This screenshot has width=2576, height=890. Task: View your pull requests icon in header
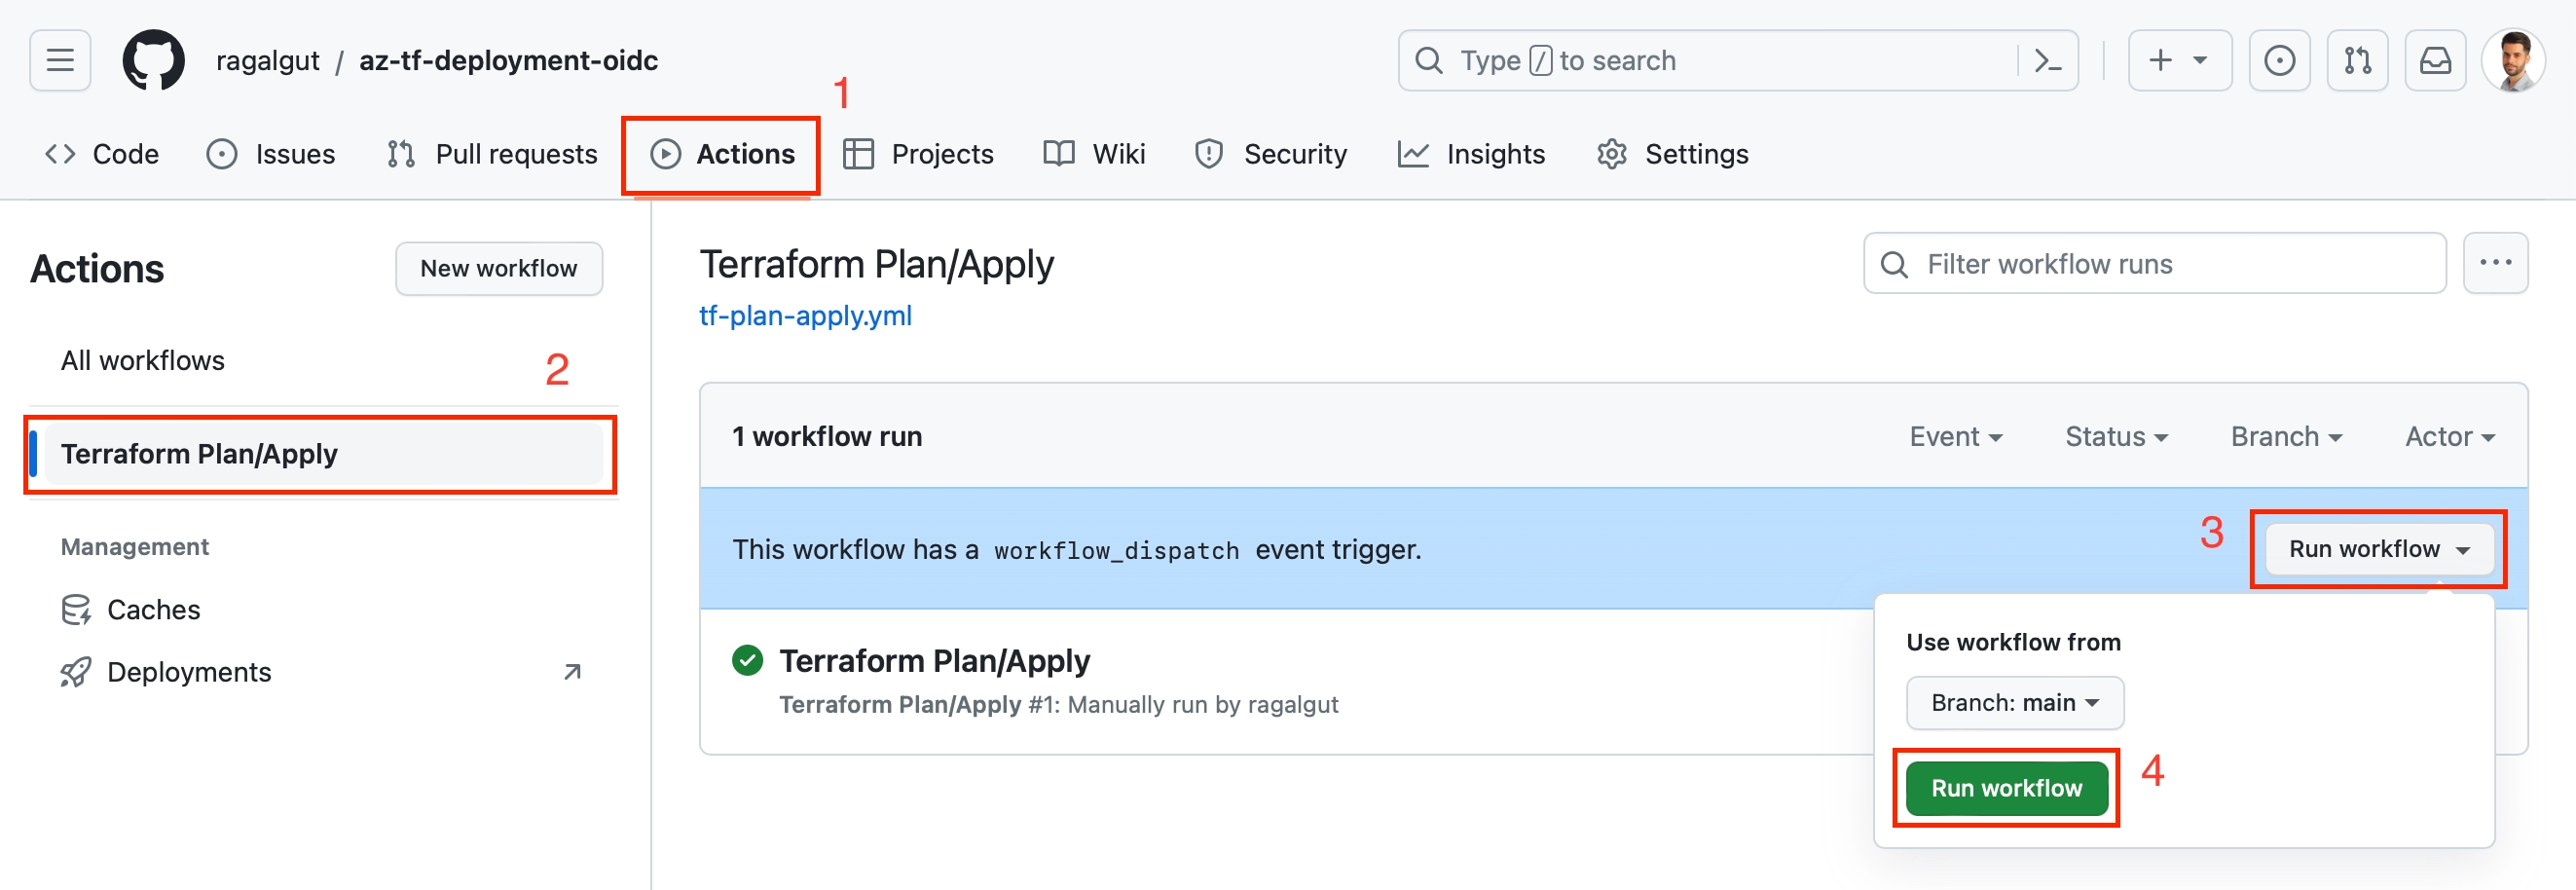2357,61
